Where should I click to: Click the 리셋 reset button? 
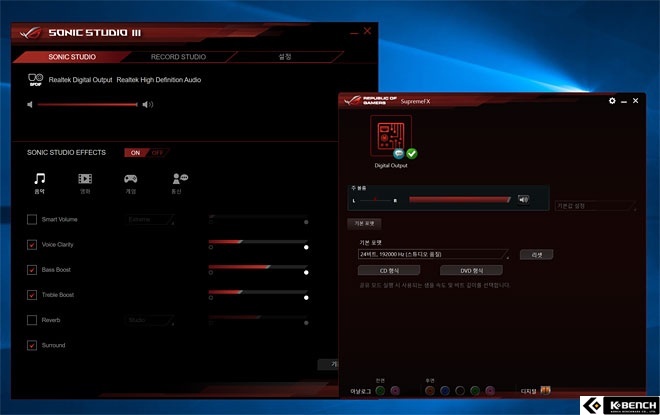536,255
